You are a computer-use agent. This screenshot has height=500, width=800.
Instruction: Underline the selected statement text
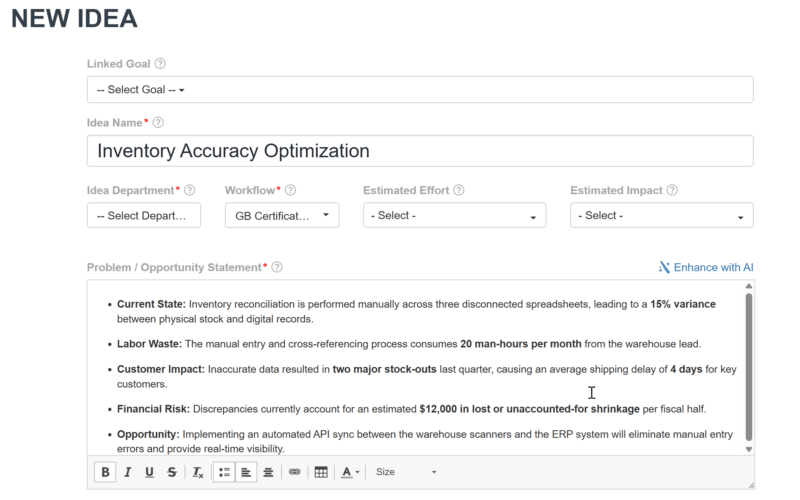pyautogui.click(x=149, y=472)
